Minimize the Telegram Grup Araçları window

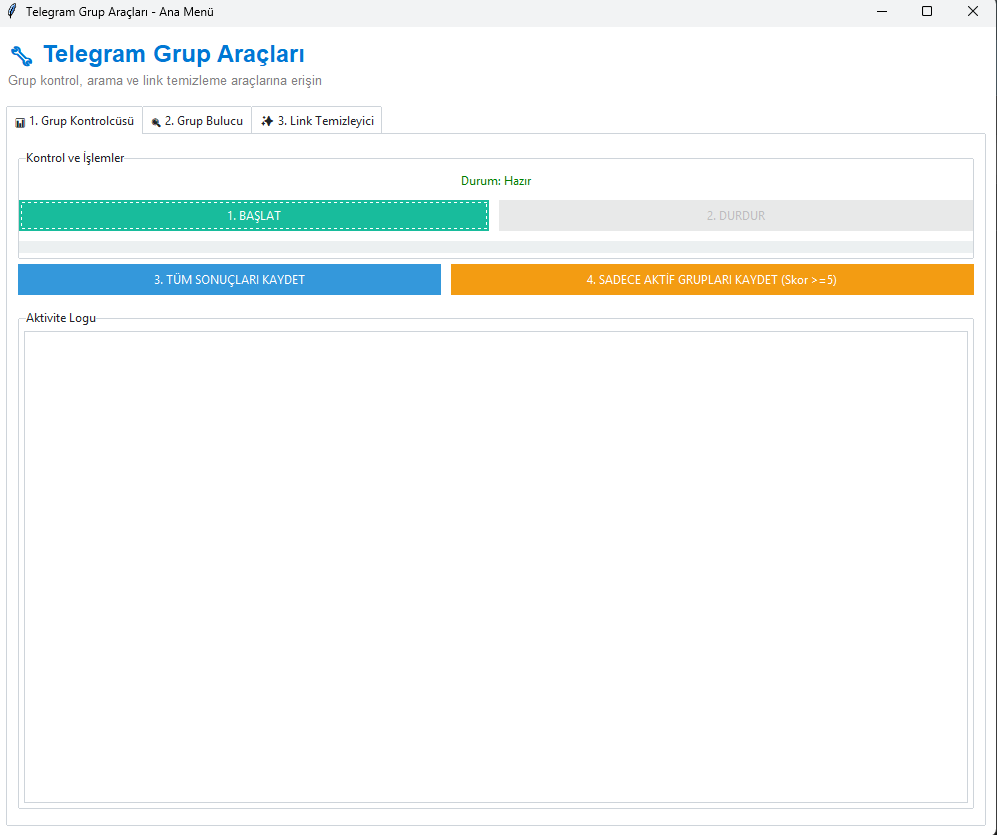pos(882,12)
